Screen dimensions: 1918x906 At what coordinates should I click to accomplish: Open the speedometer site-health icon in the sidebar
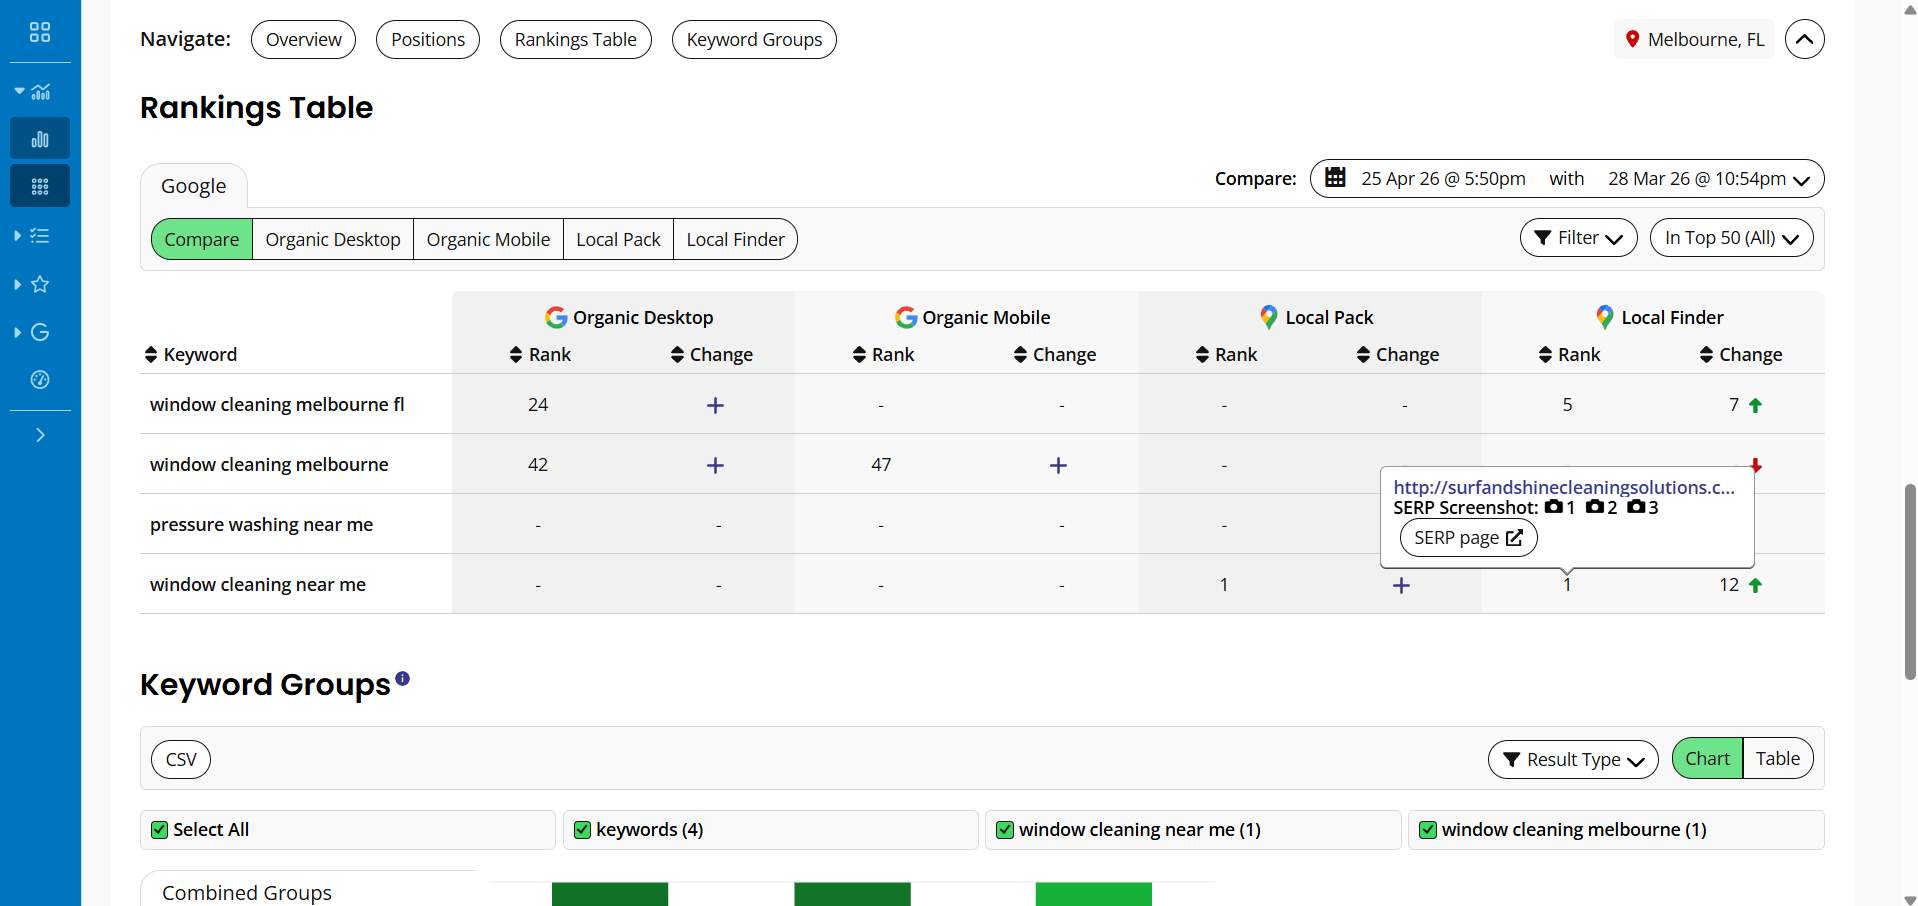(x=40, y=380)
